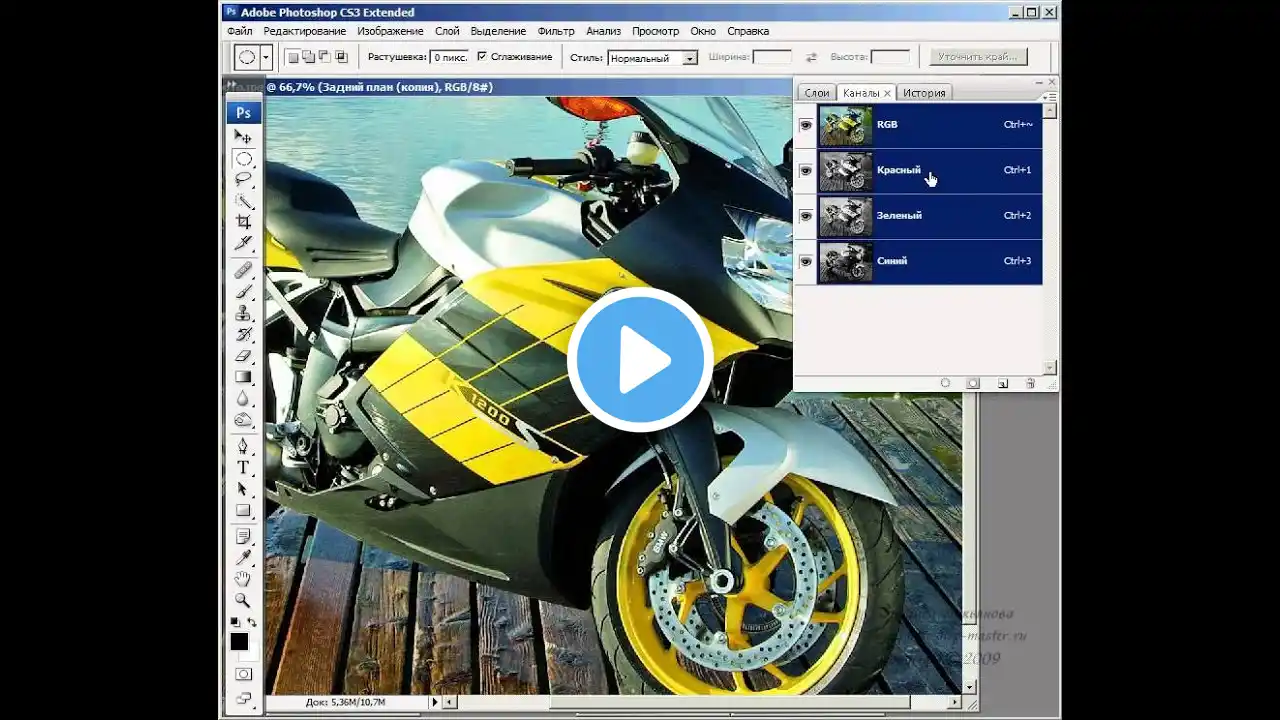Open the Фильтр menu
Viewport: 1280px width, 720px height.
click(x=556, y=31)
